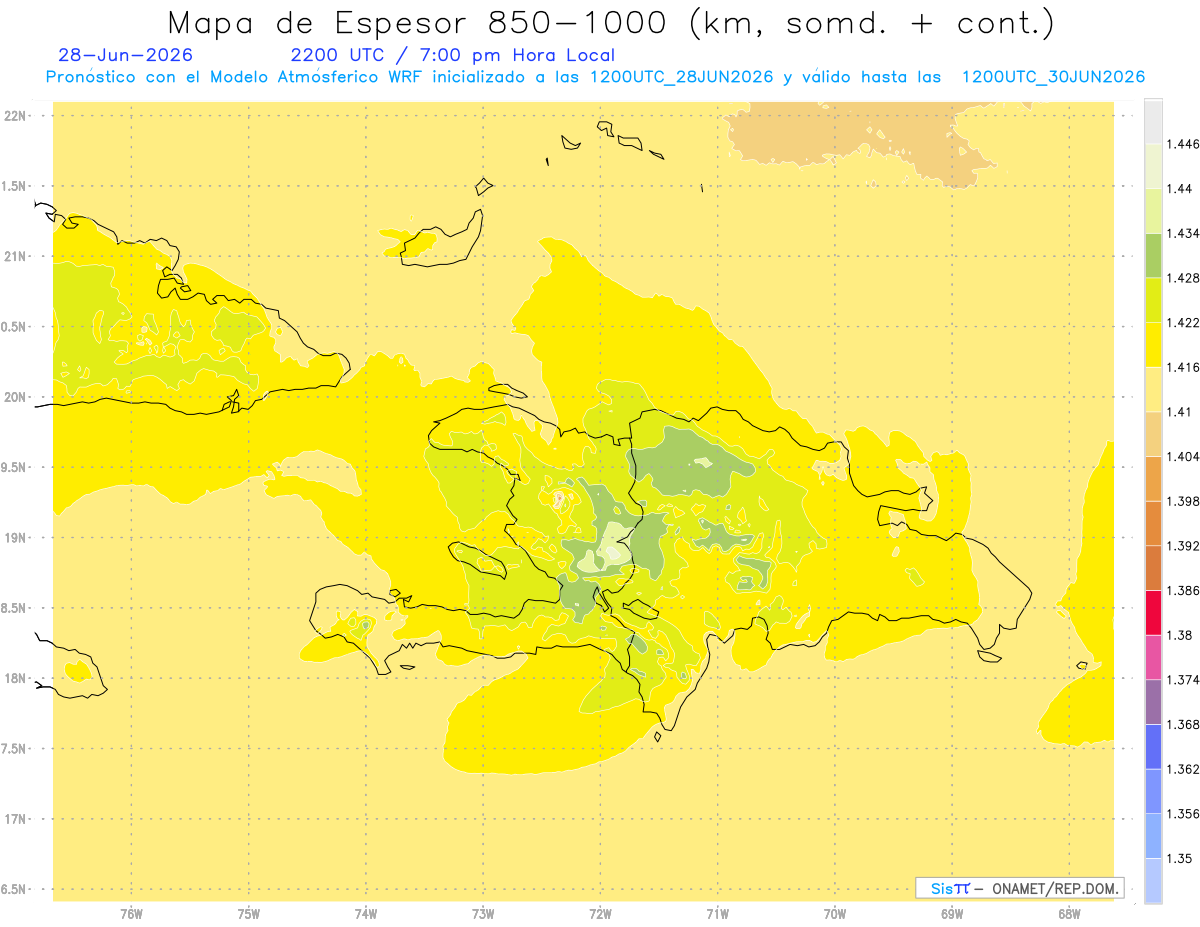Click the longitude label '72W'
Viewport: 1200px width, 927px height.
[600, 913]
